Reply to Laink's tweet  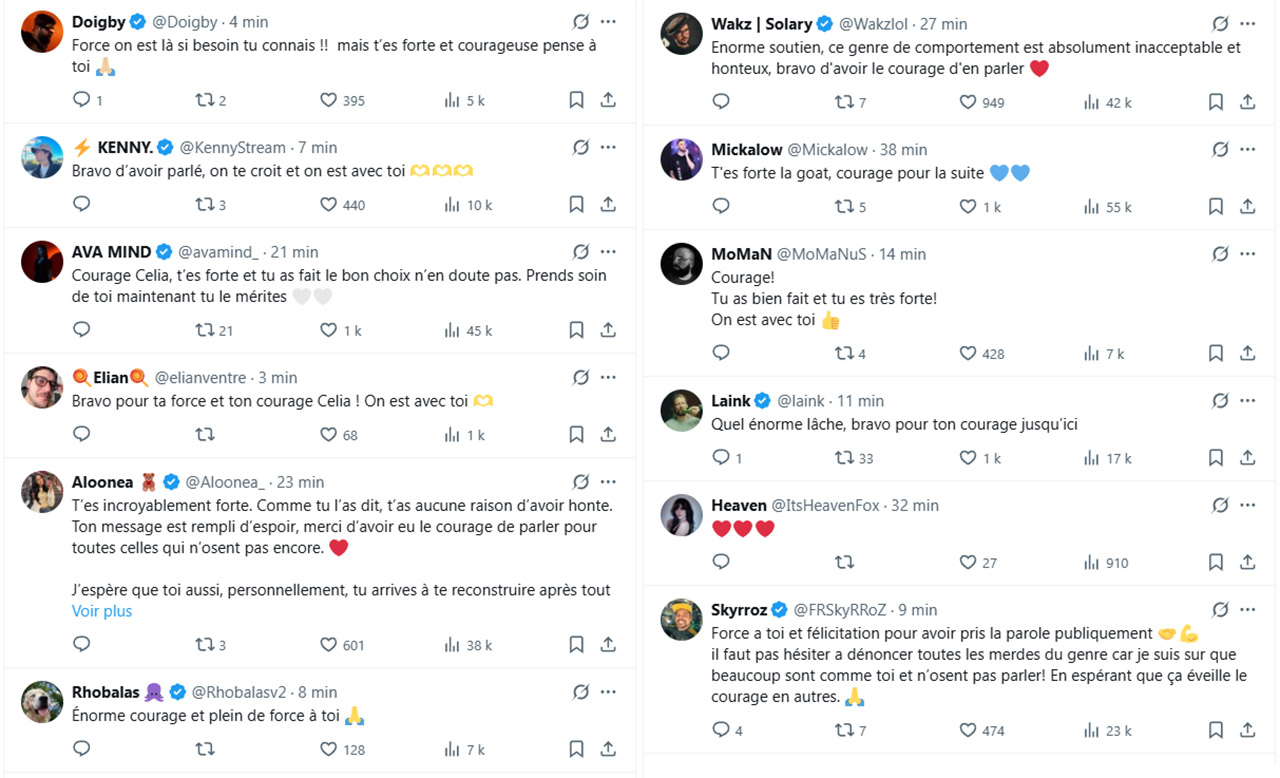click(x=721, y=458)
